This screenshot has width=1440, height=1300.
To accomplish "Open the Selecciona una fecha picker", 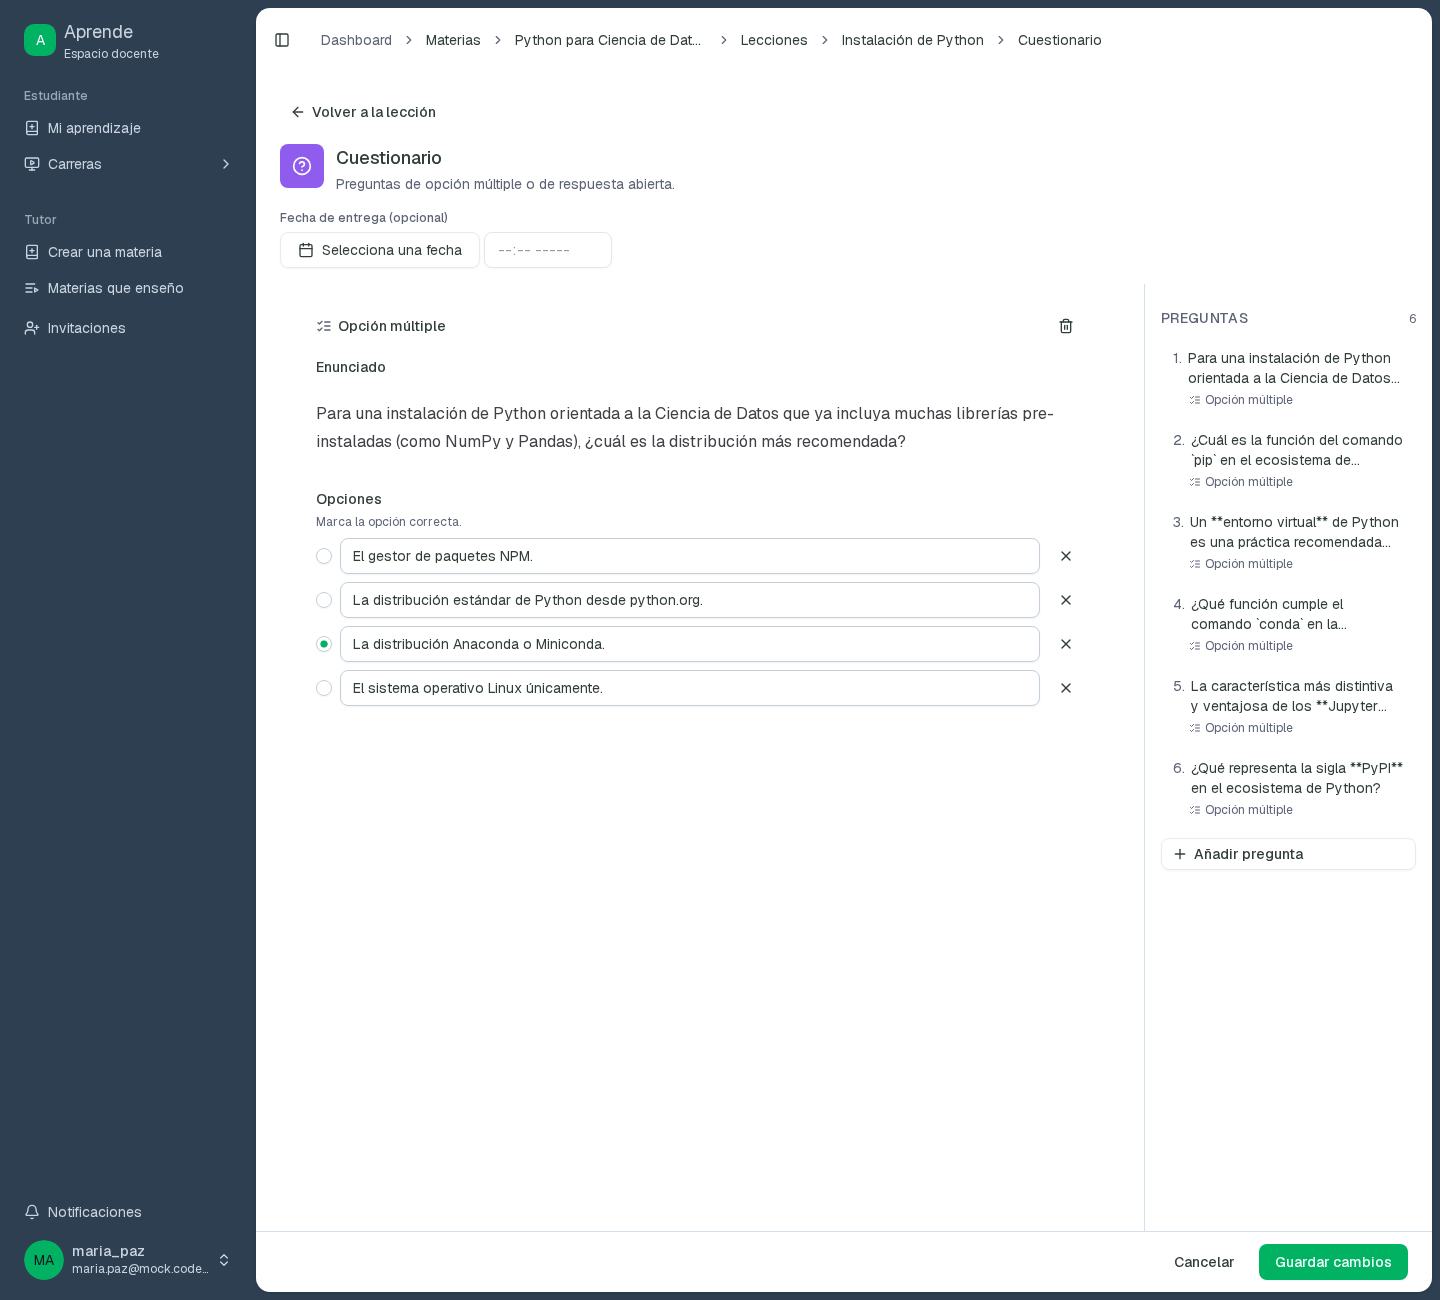I will pos(380,250).
